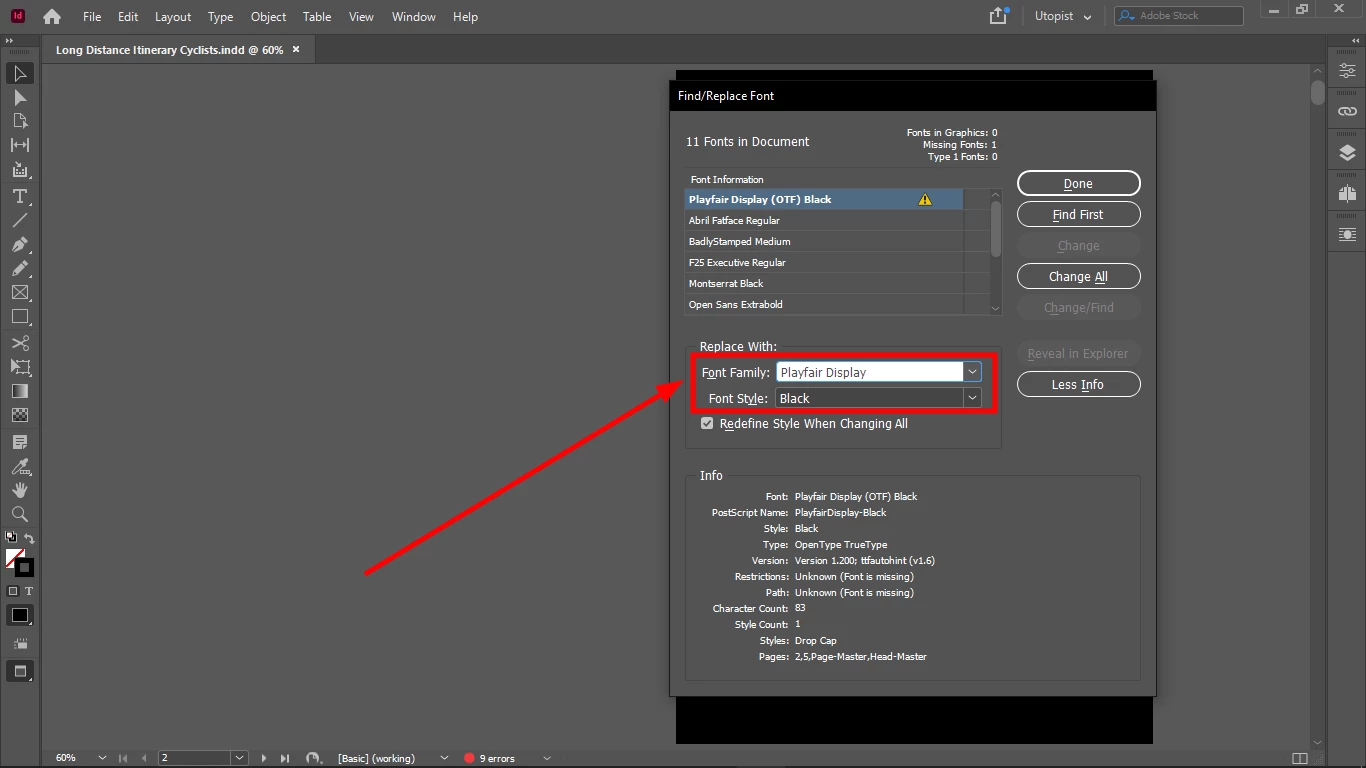Select the Gap tool

pos(20,146)
